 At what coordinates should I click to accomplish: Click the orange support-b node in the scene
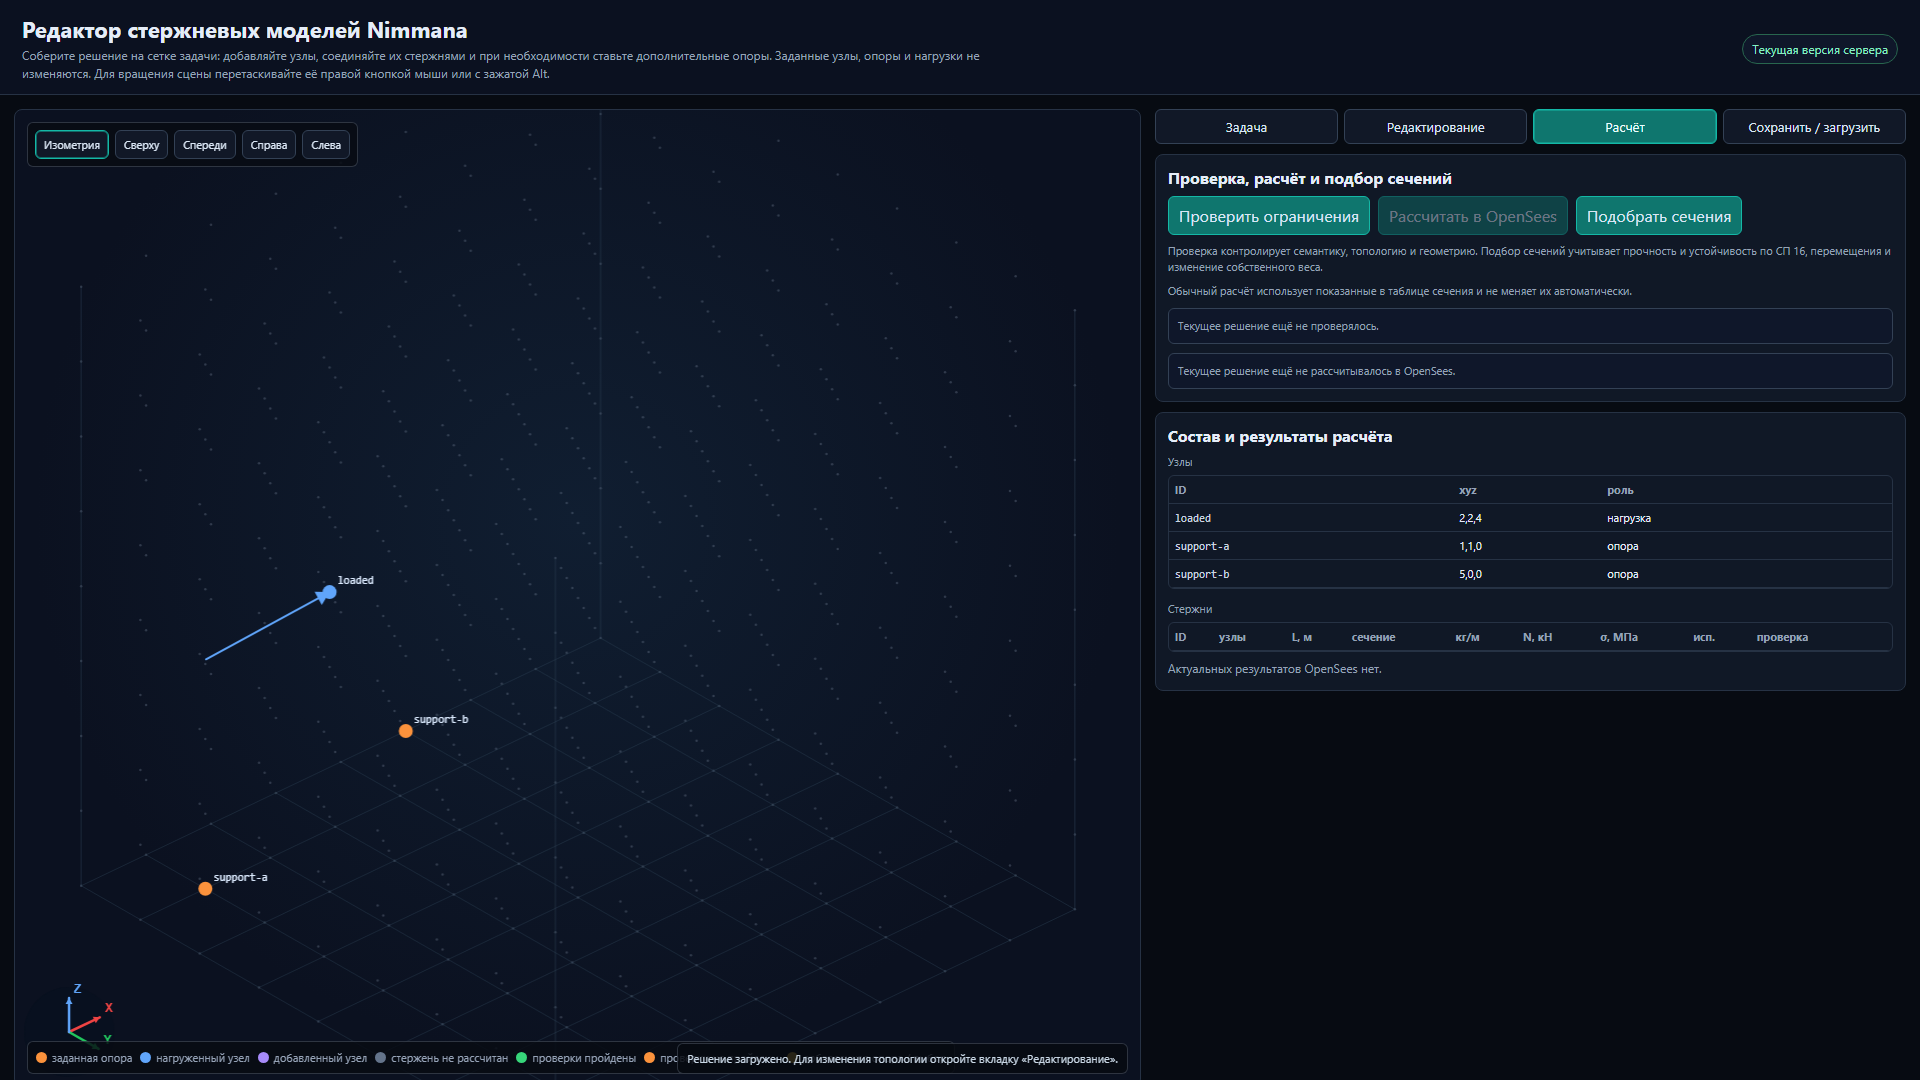coord(406,731)
